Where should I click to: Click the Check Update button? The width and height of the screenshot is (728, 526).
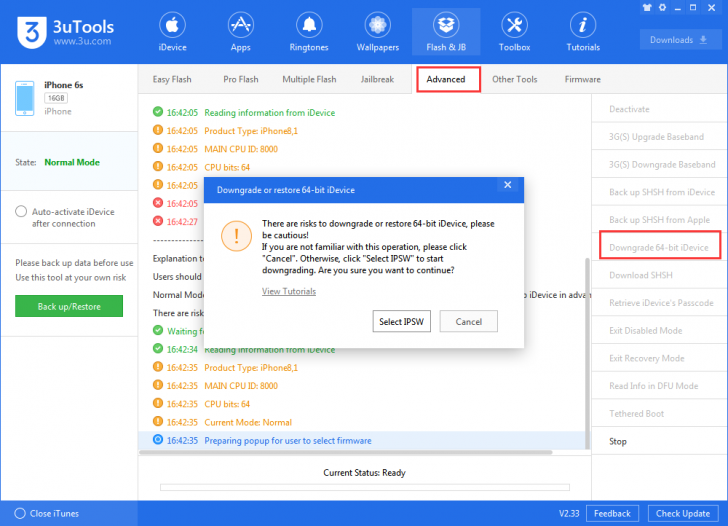click(x=682, y=513)
